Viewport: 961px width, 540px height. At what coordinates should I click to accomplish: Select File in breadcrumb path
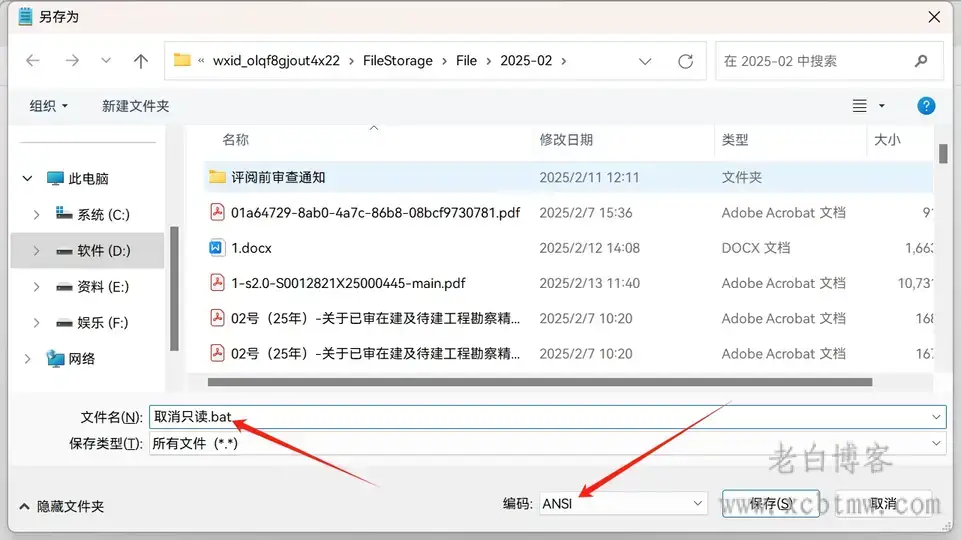(466, 61)
